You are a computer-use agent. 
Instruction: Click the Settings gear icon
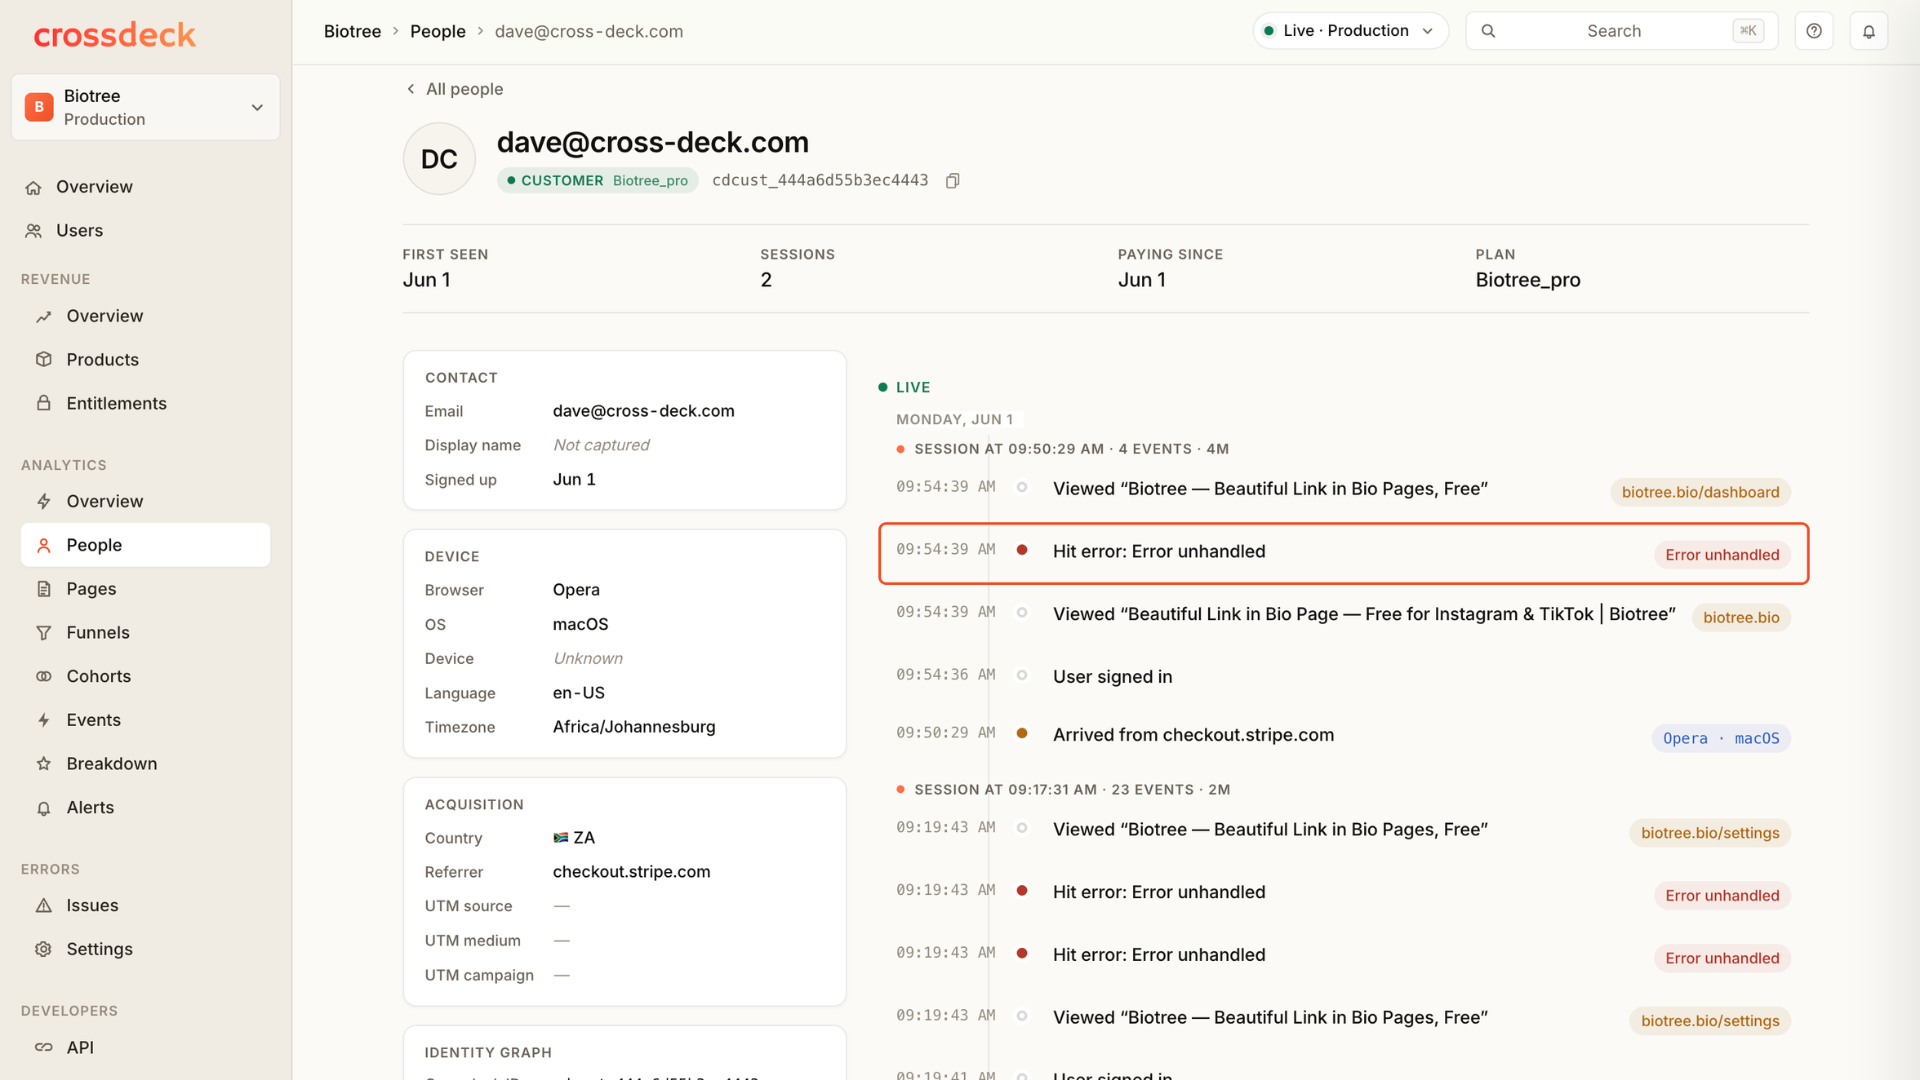(x=44, y=949)
